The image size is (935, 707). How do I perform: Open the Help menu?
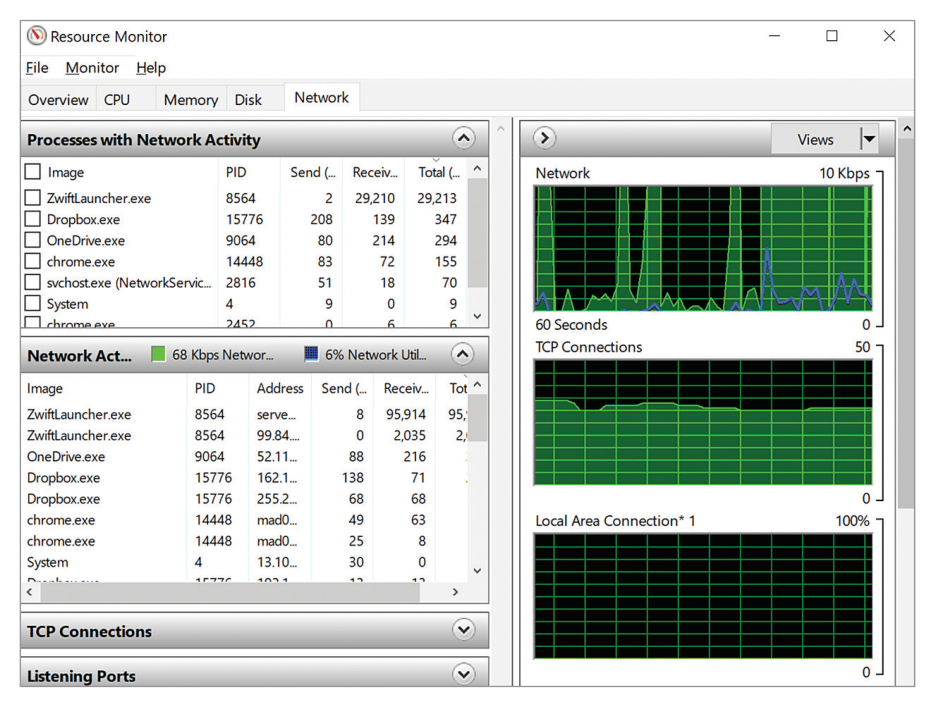[151, 68]
